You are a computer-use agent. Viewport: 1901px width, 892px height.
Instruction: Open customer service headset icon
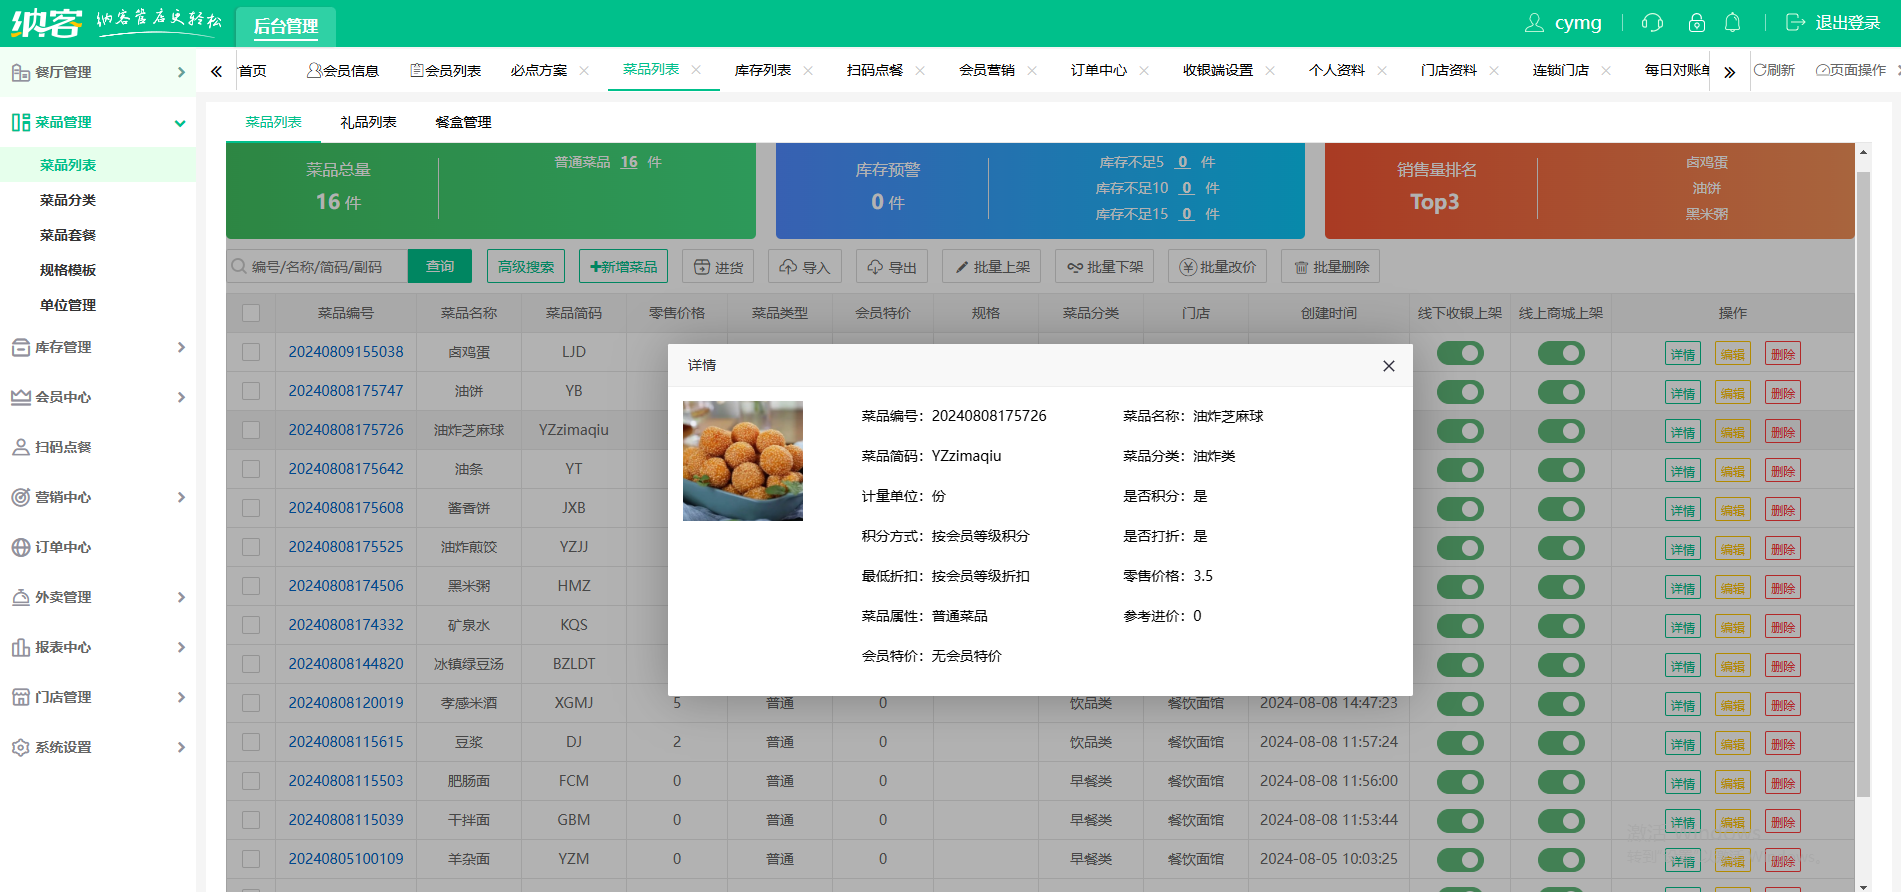(1653, 22)
